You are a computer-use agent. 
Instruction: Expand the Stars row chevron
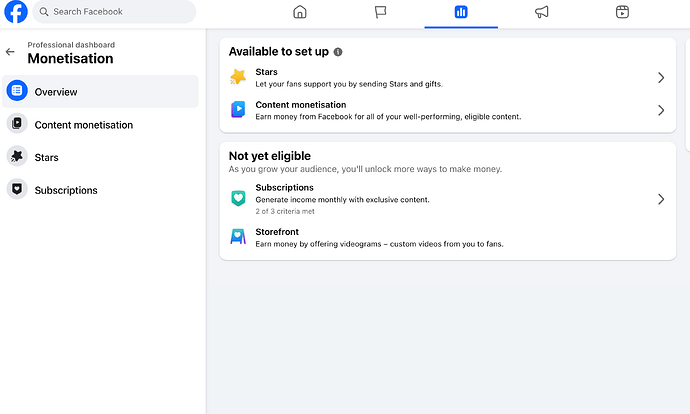[661, 78]
